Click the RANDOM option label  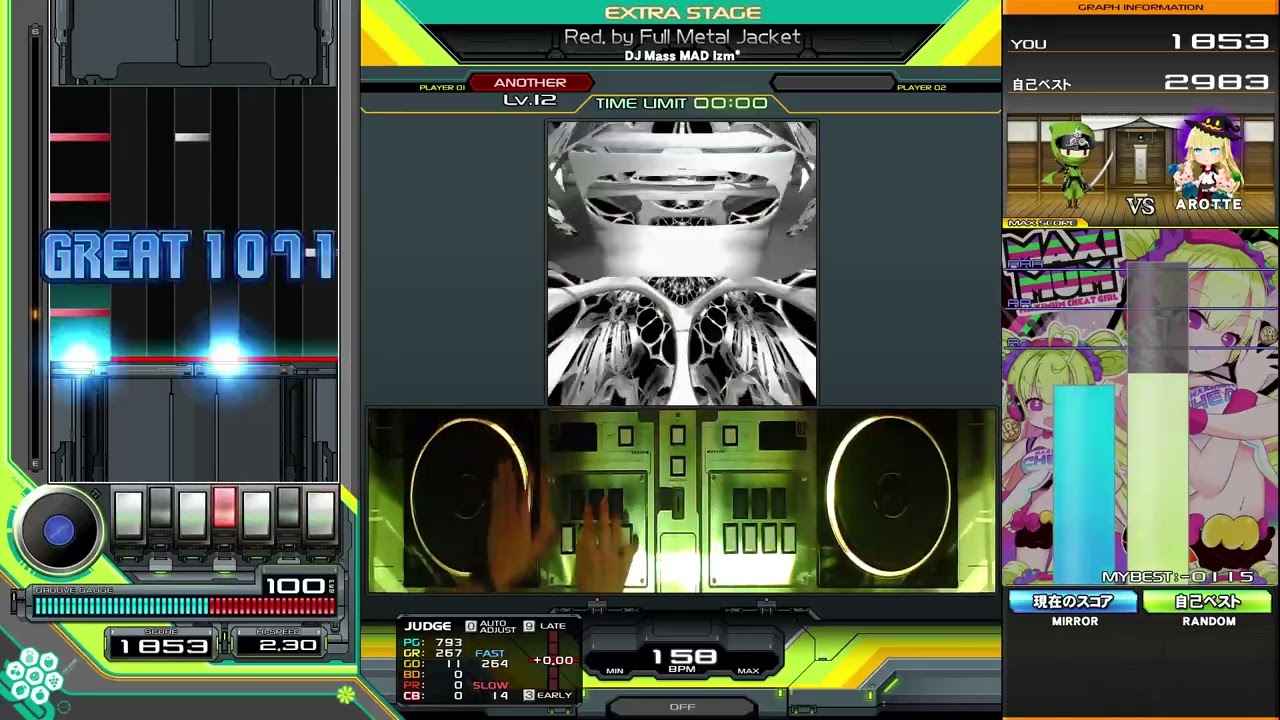point(1209,621)
